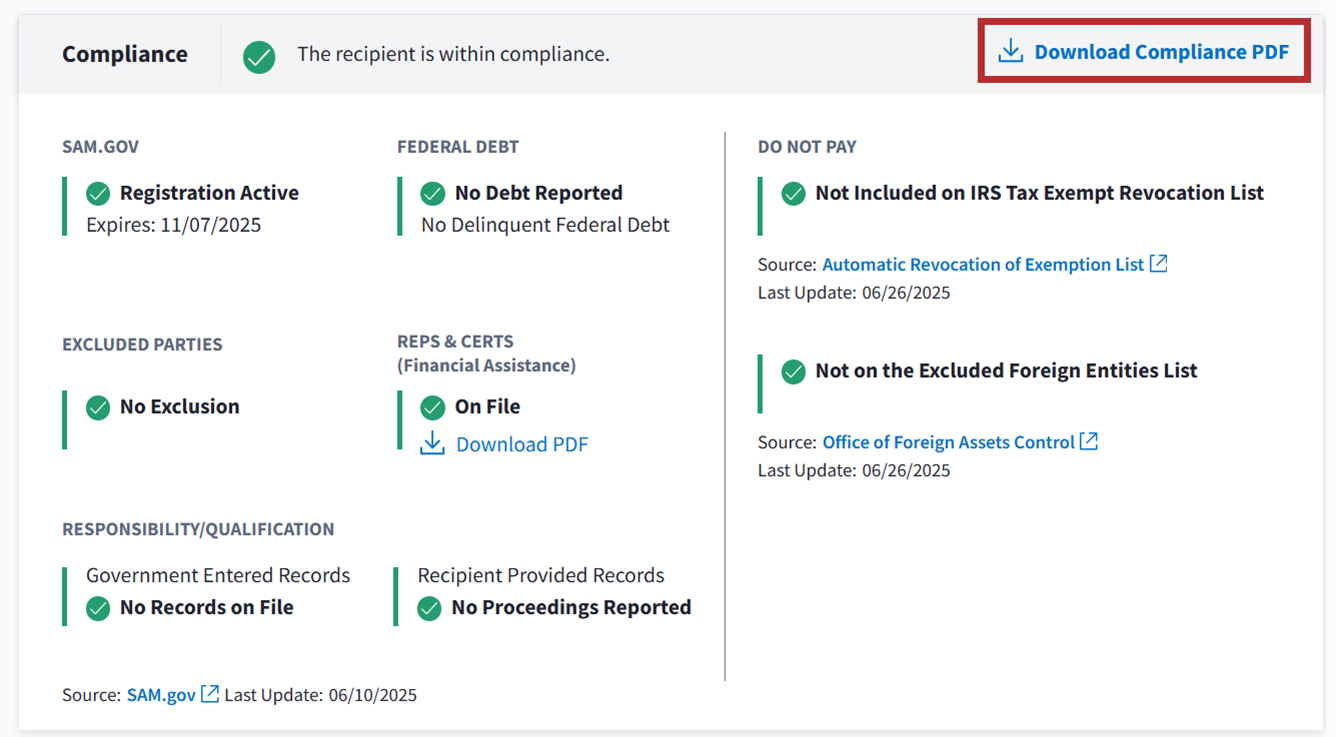
Task: Click the Reps & Certs Download PDF link
Action: tap(521, 444)
